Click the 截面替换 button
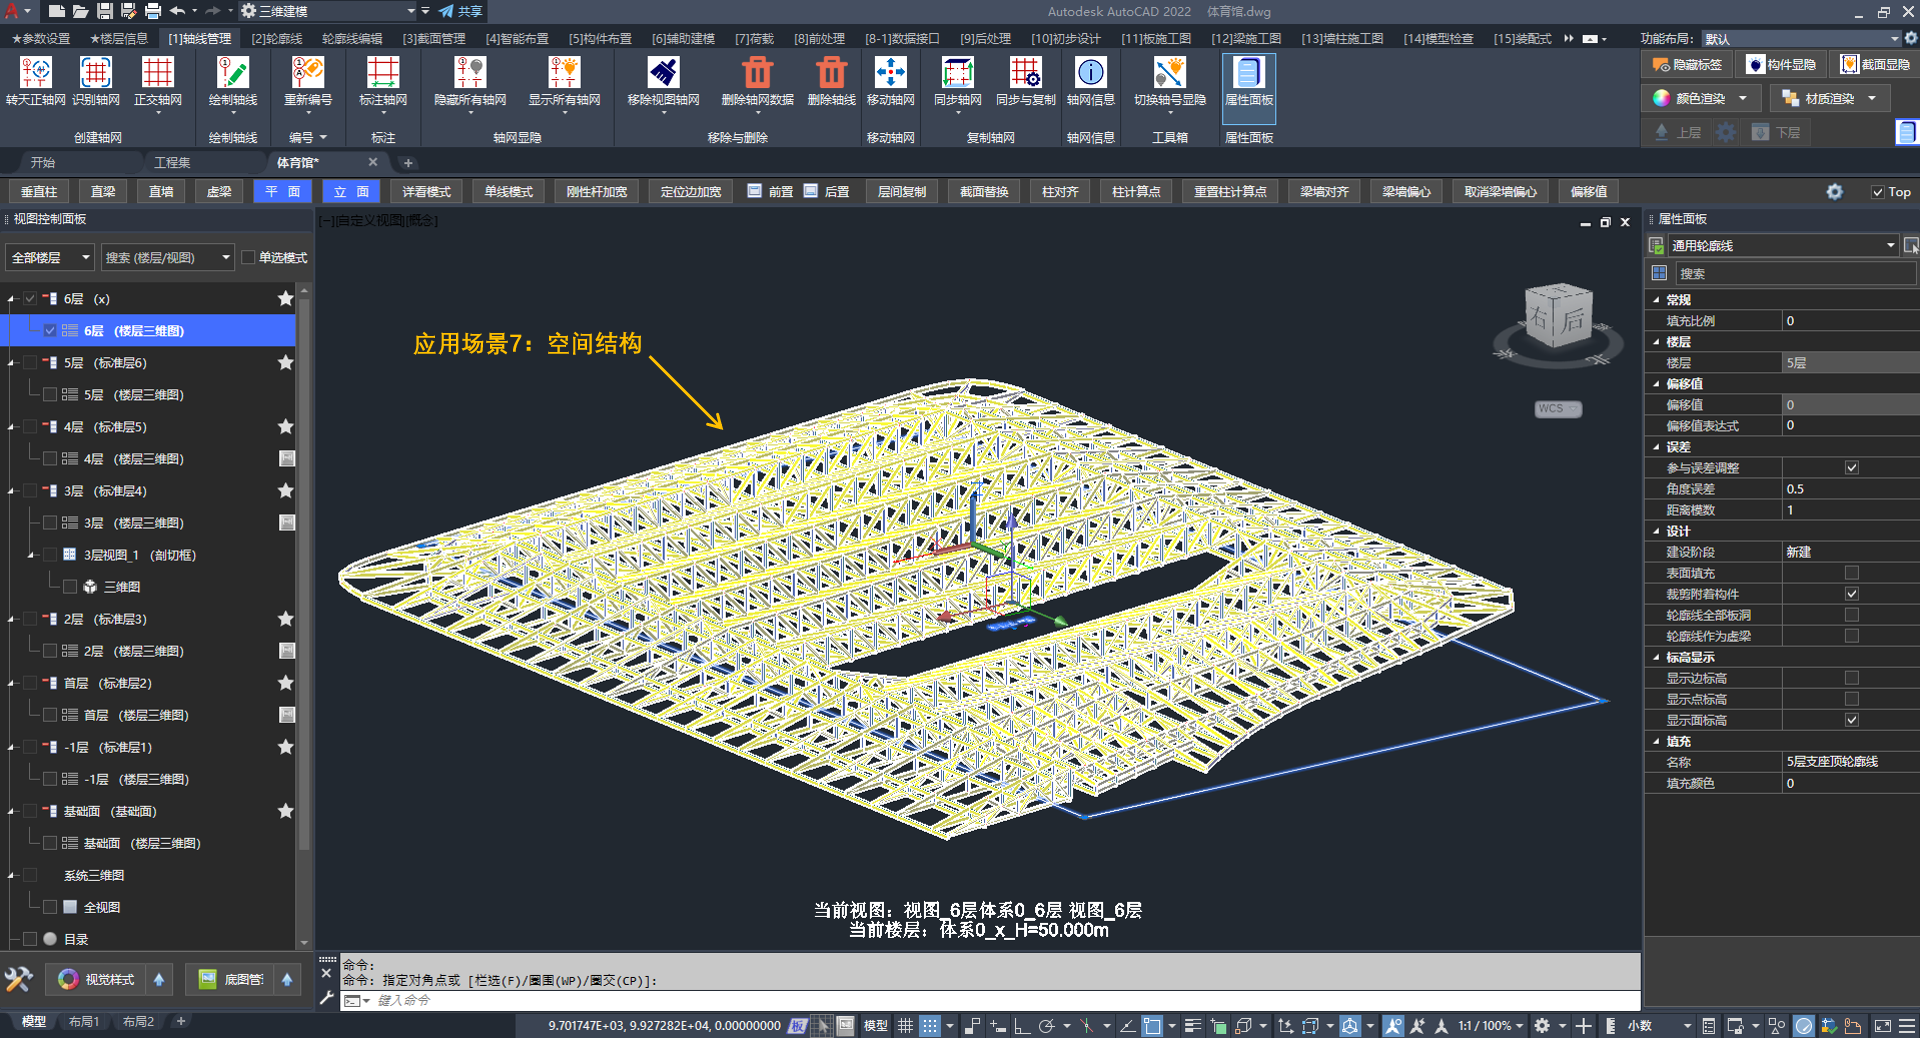Screen dimensions: 1920x1038 coord(983,192)
